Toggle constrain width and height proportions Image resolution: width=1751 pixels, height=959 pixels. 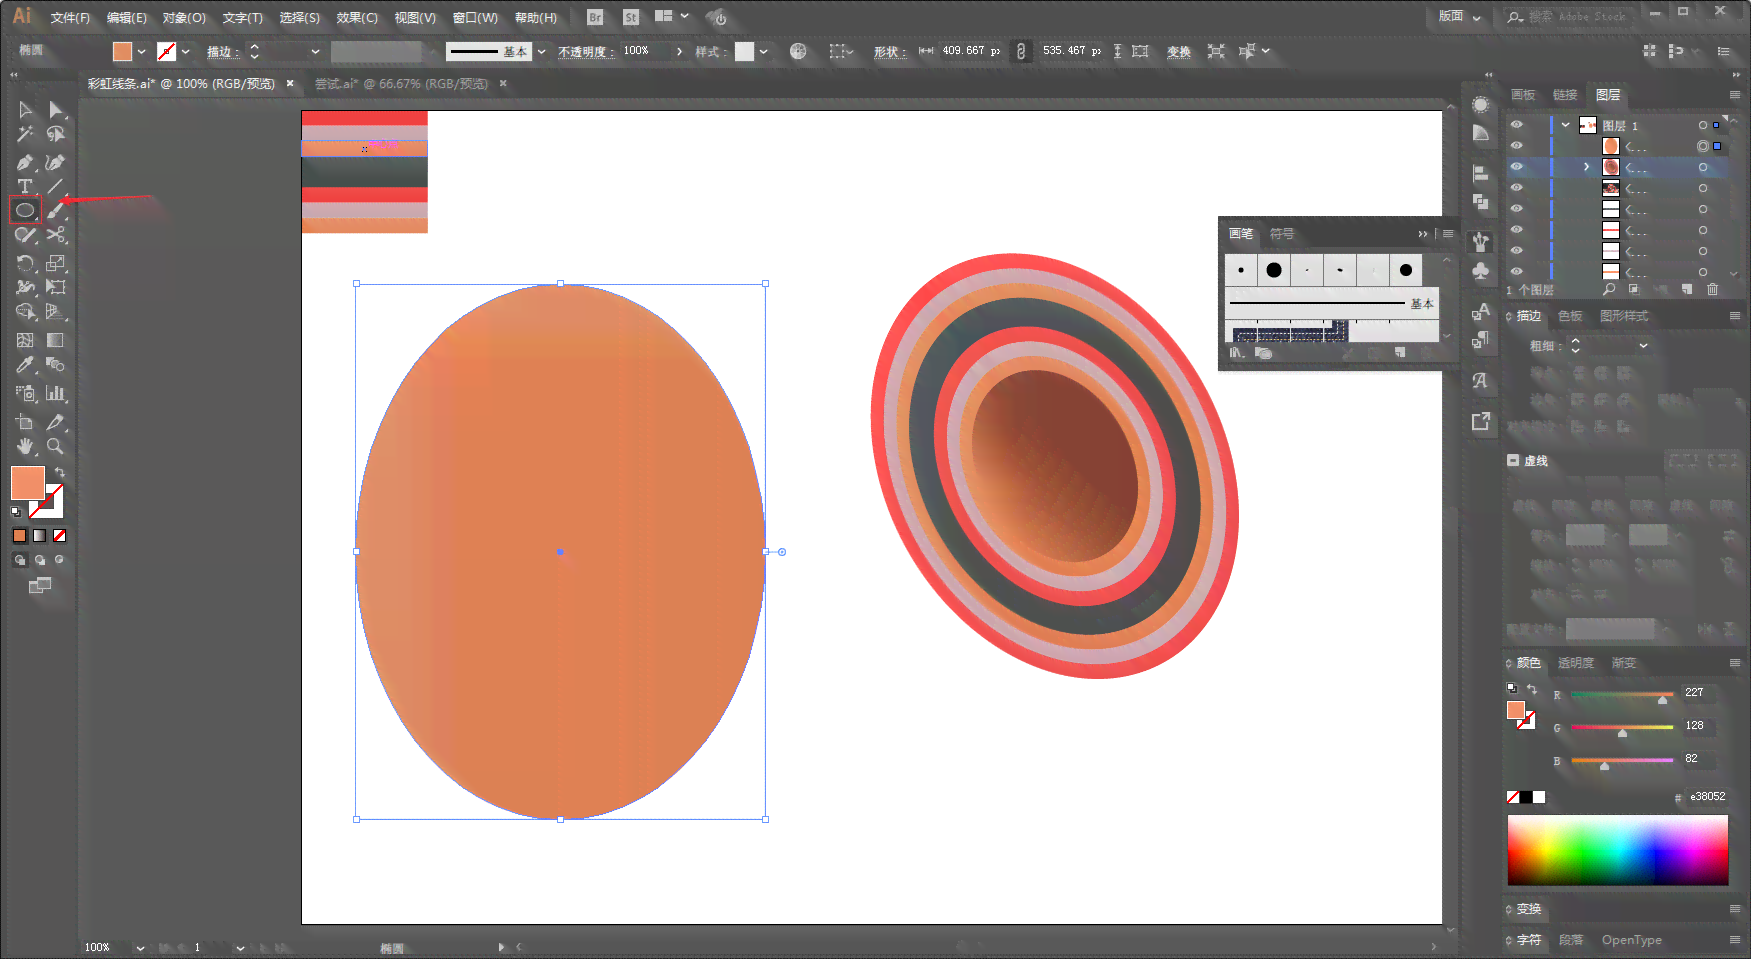point(1021,51)
